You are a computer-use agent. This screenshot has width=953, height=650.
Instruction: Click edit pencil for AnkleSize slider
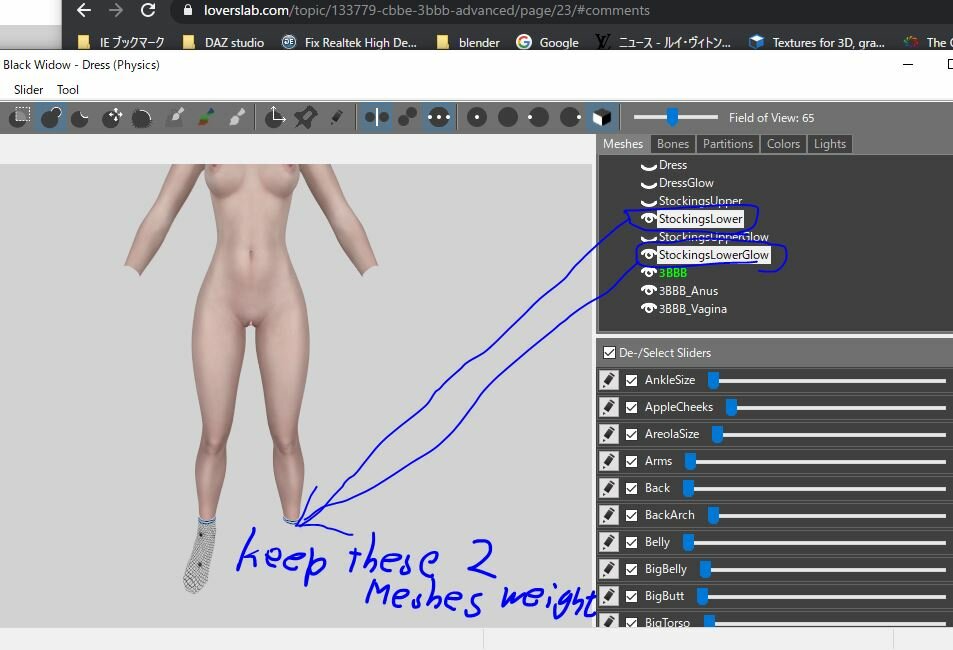pos(609,380)
